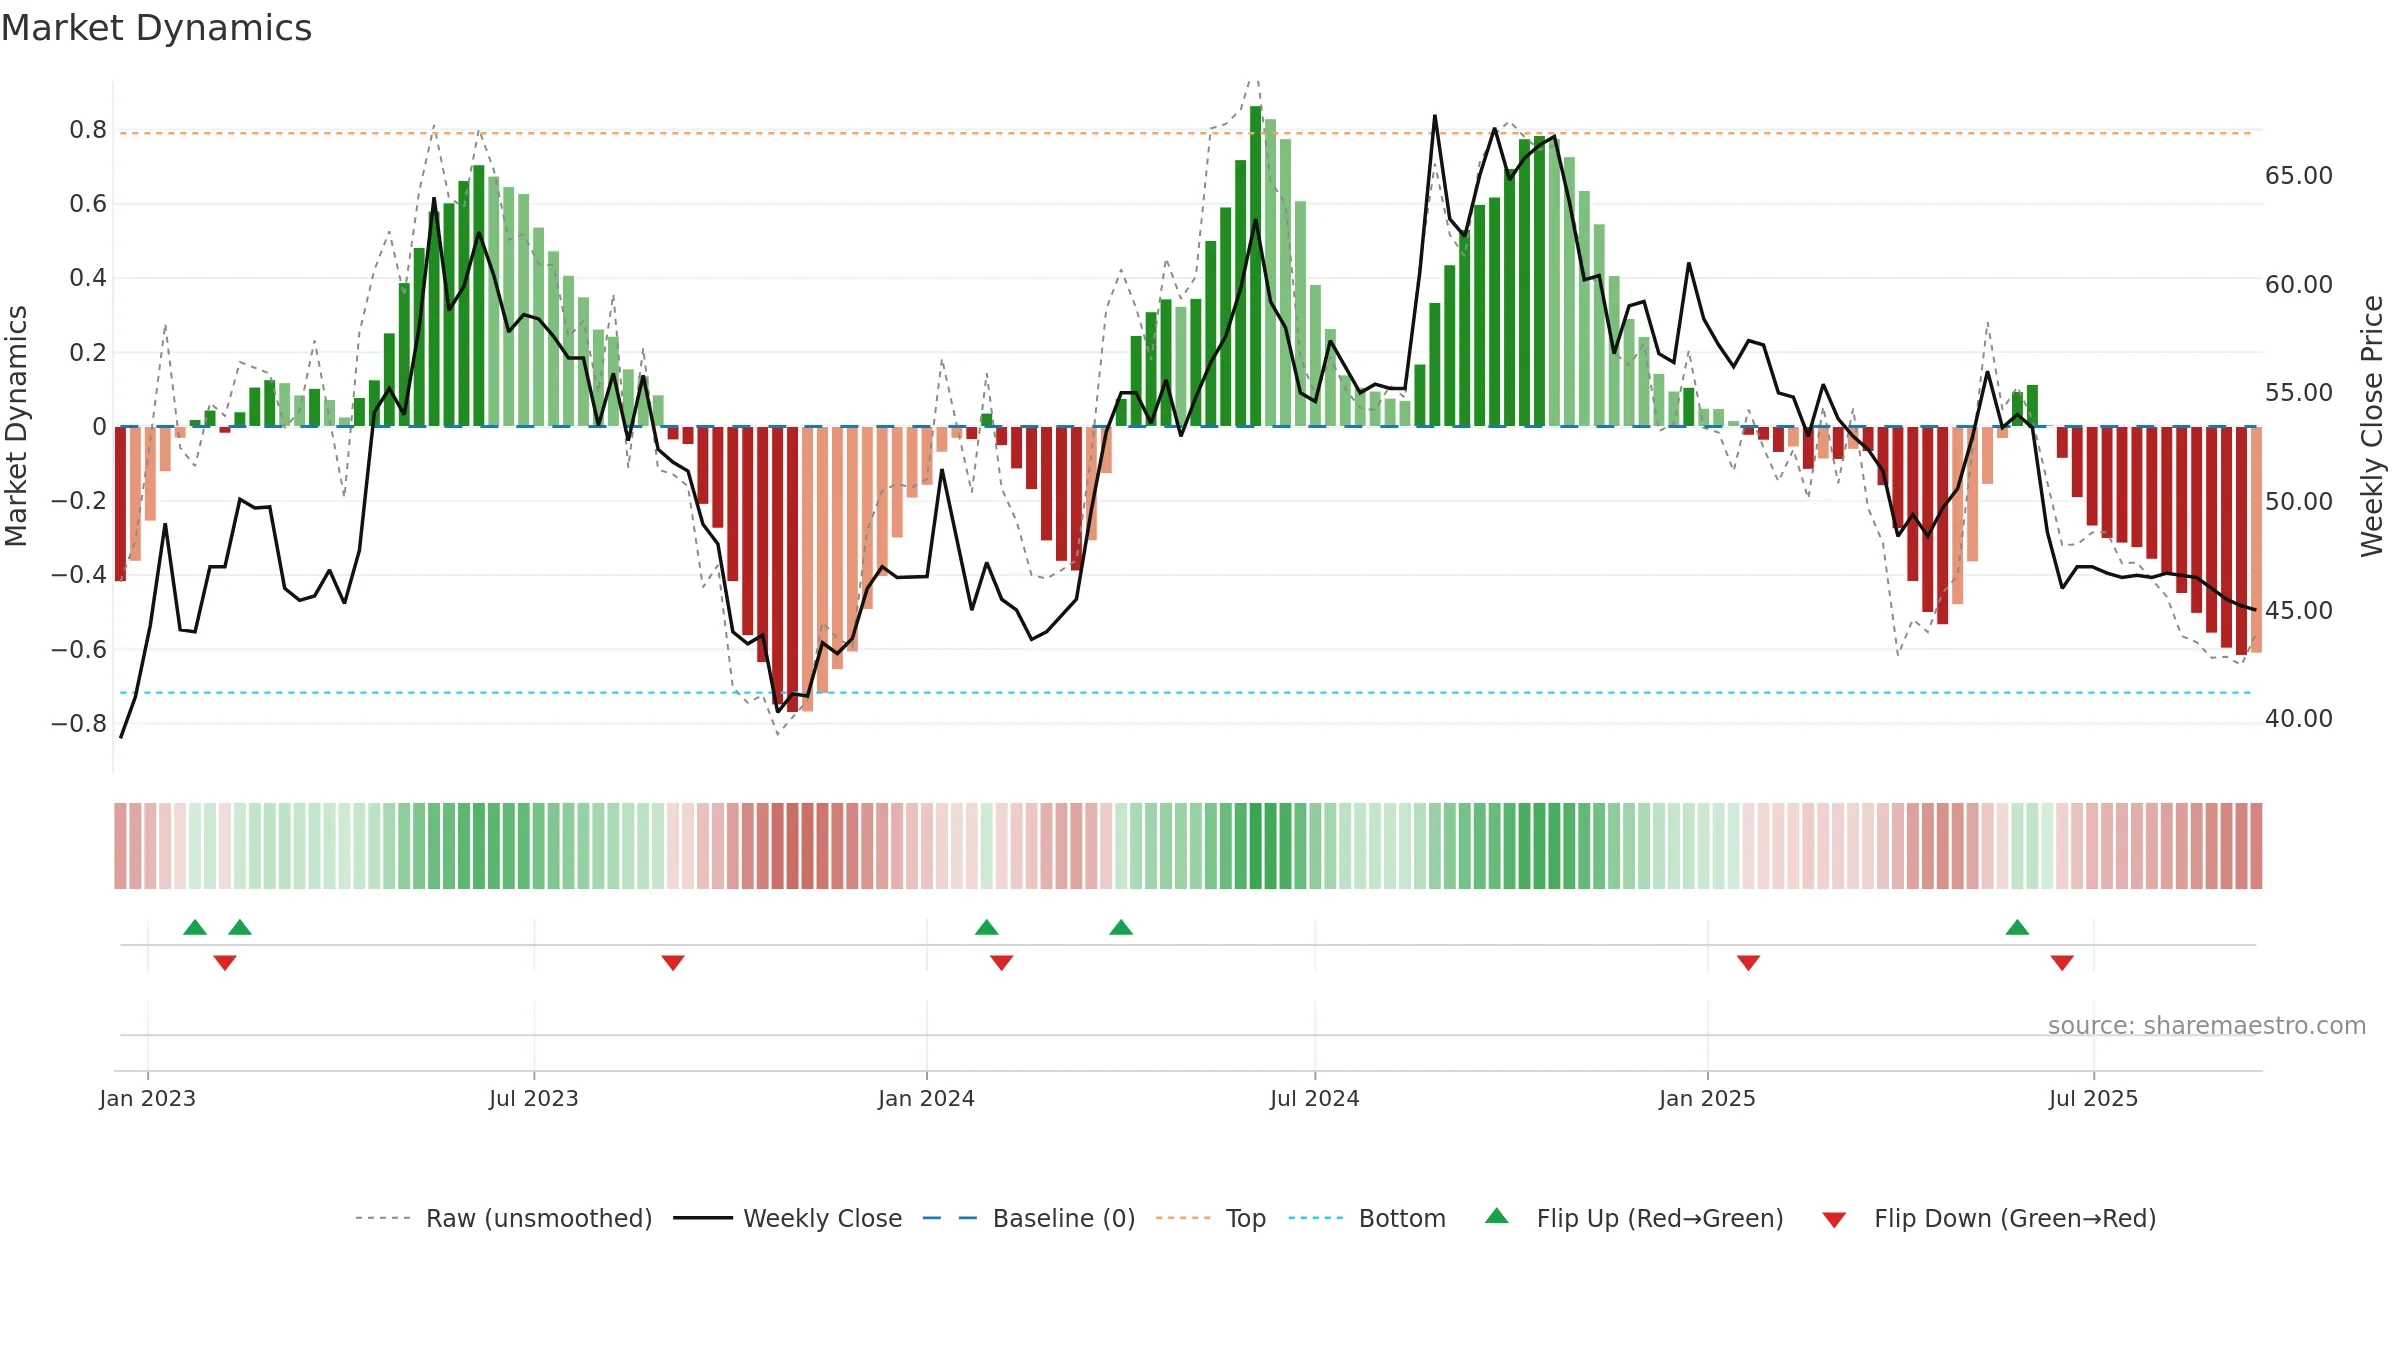Select the second flip-up marker after Jan 2023
The height and width of the screenshot is (1350, 2400).
[x=240, y=927]
